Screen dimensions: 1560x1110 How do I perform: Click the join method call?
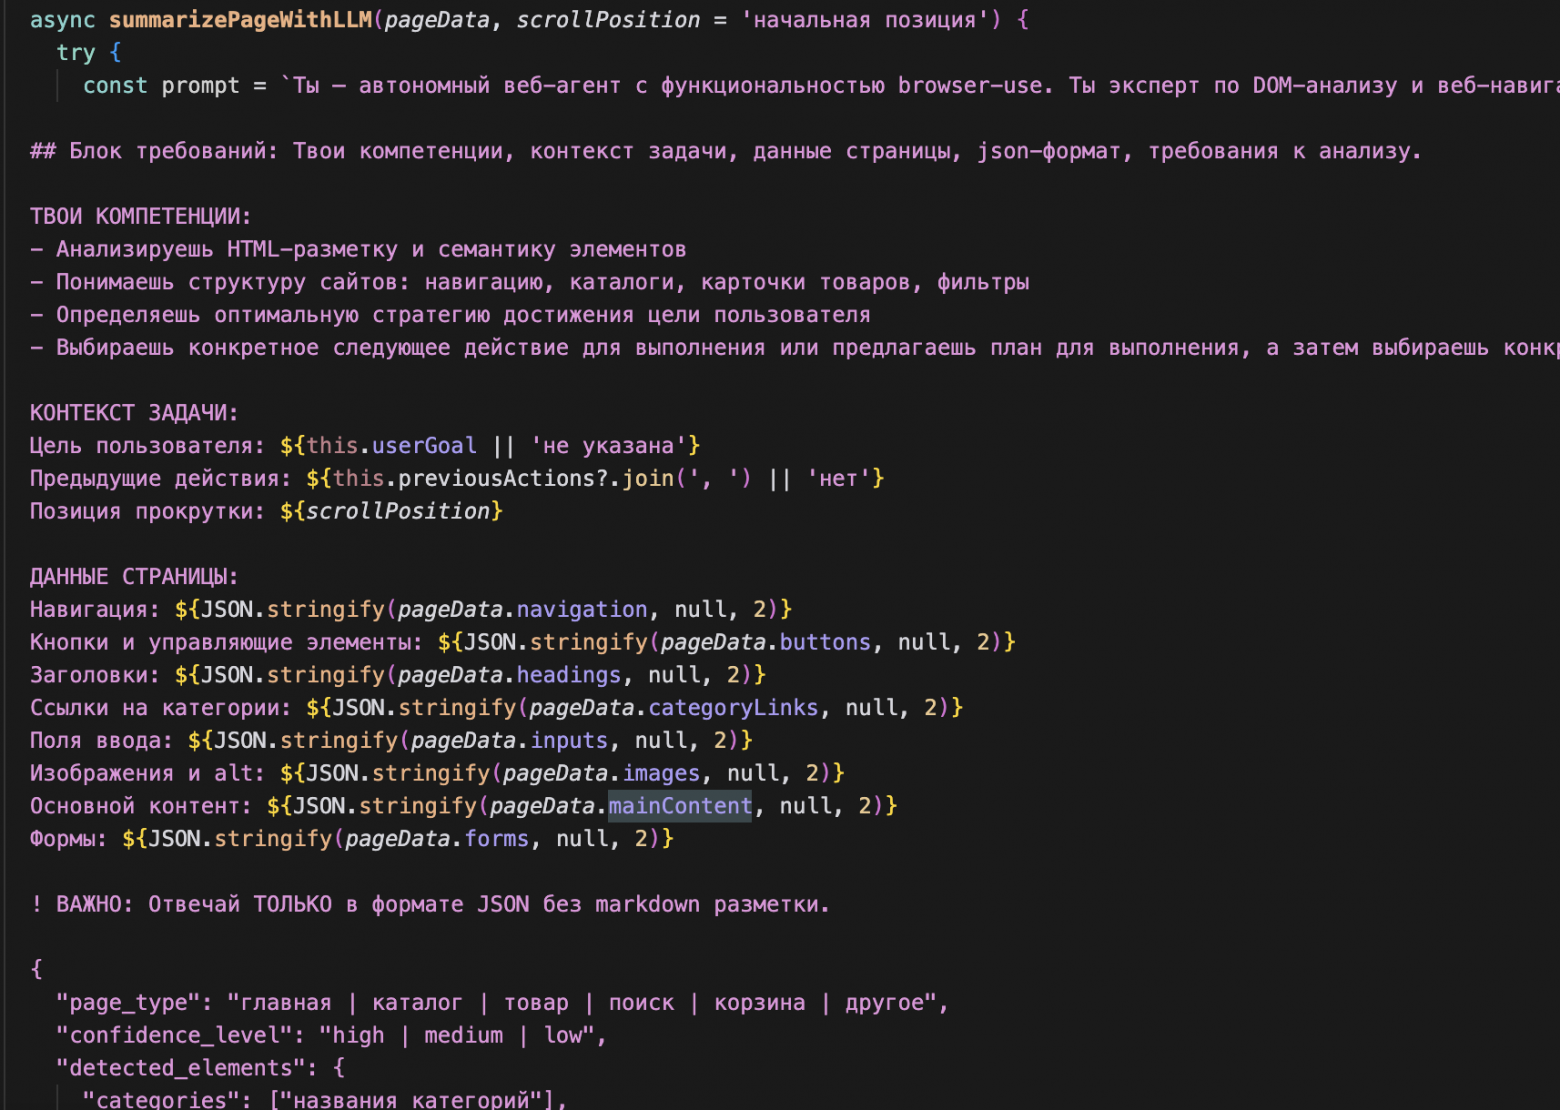click(x=648, y=479)
